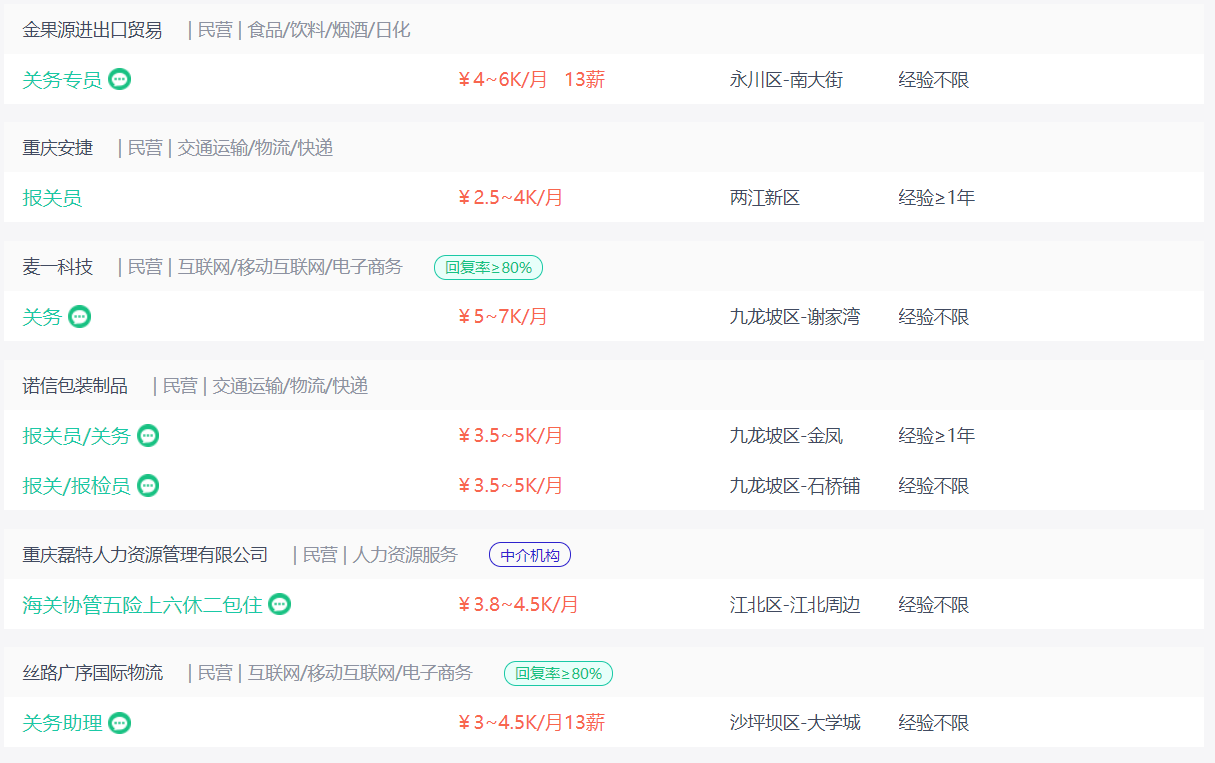This screenshot has height=763, width=1215.
Task: Visit 重庆磊特人力资源管理有限公司 company page
Action: pyautogui.click(x=145, y=555)
